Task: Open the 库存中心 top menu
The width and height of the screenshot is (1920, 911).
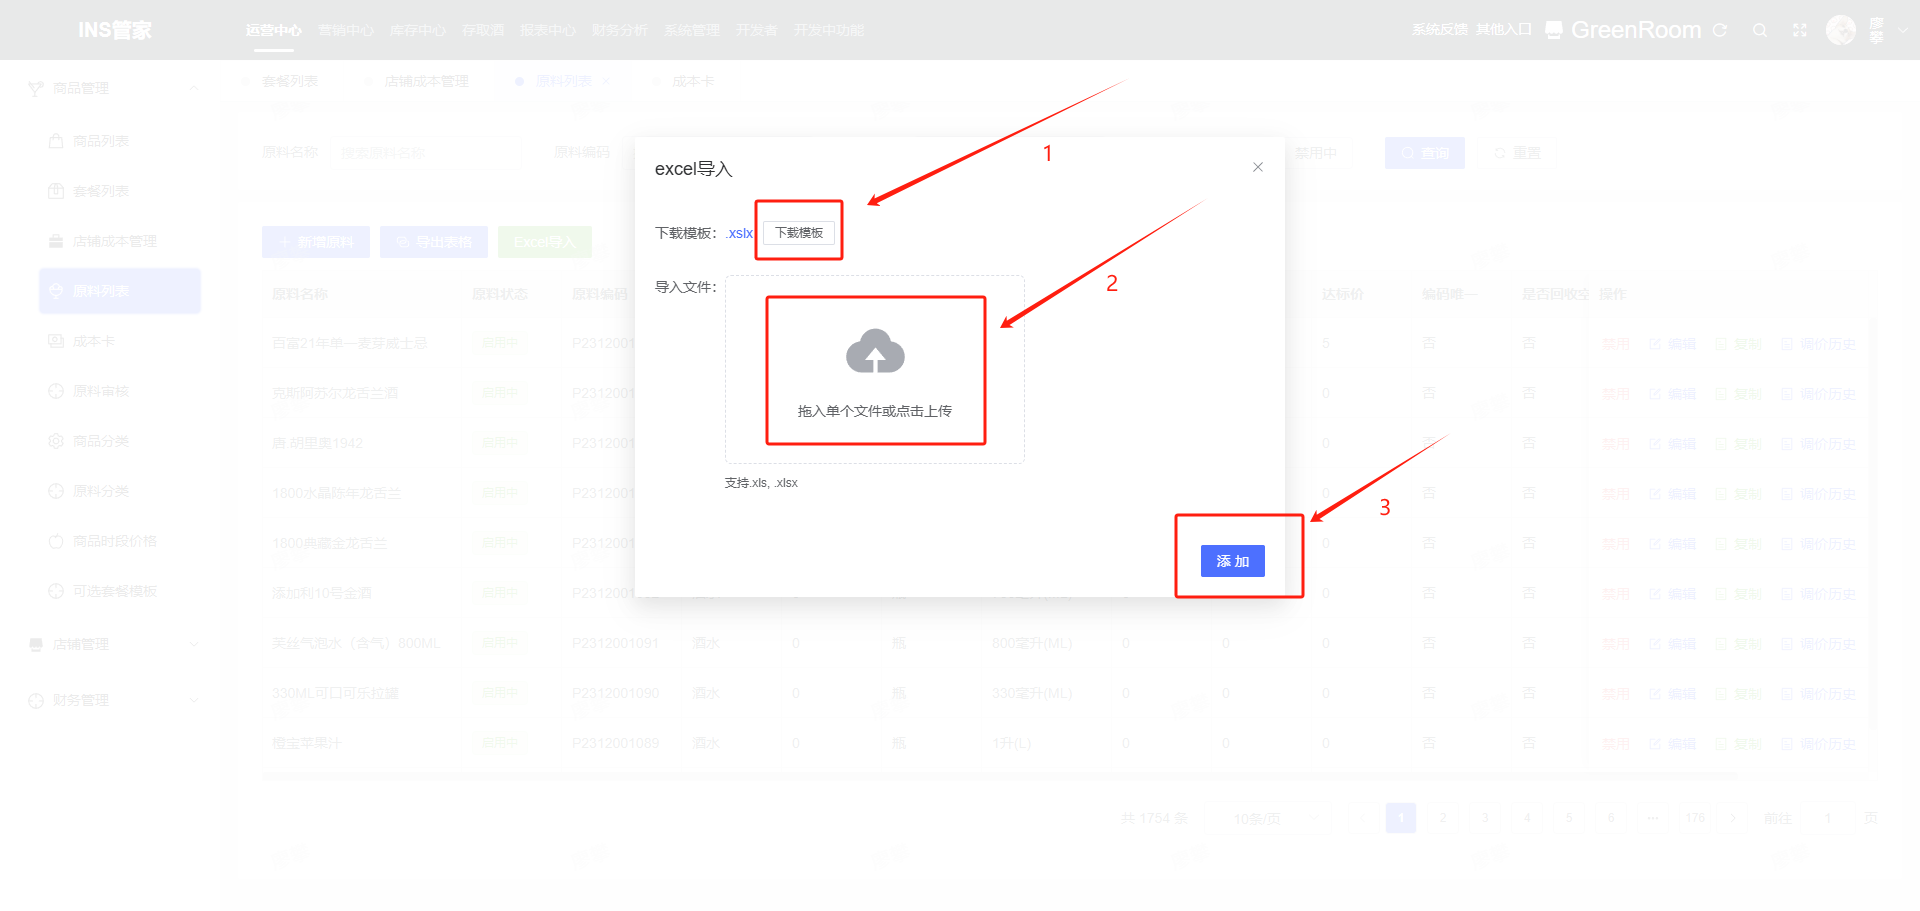Action: pos(418,30)
